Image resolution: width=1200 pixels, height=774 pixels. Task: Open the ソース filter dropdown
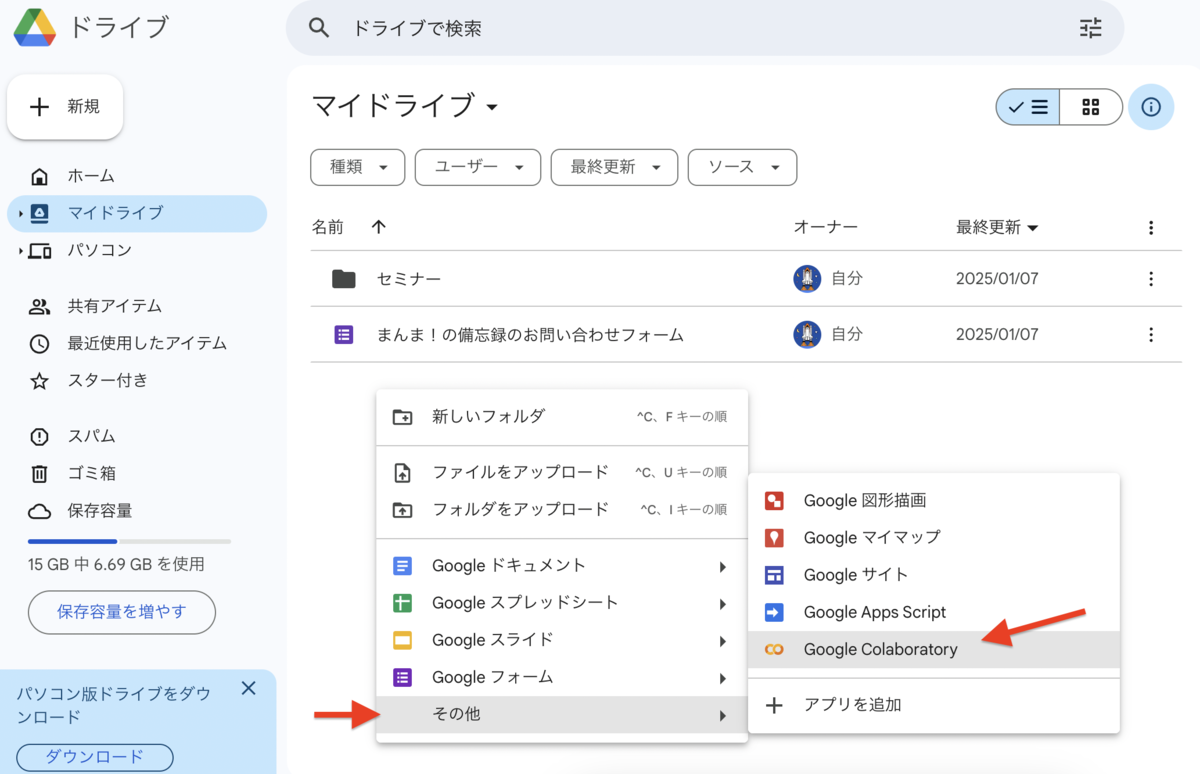click(742, 167)
